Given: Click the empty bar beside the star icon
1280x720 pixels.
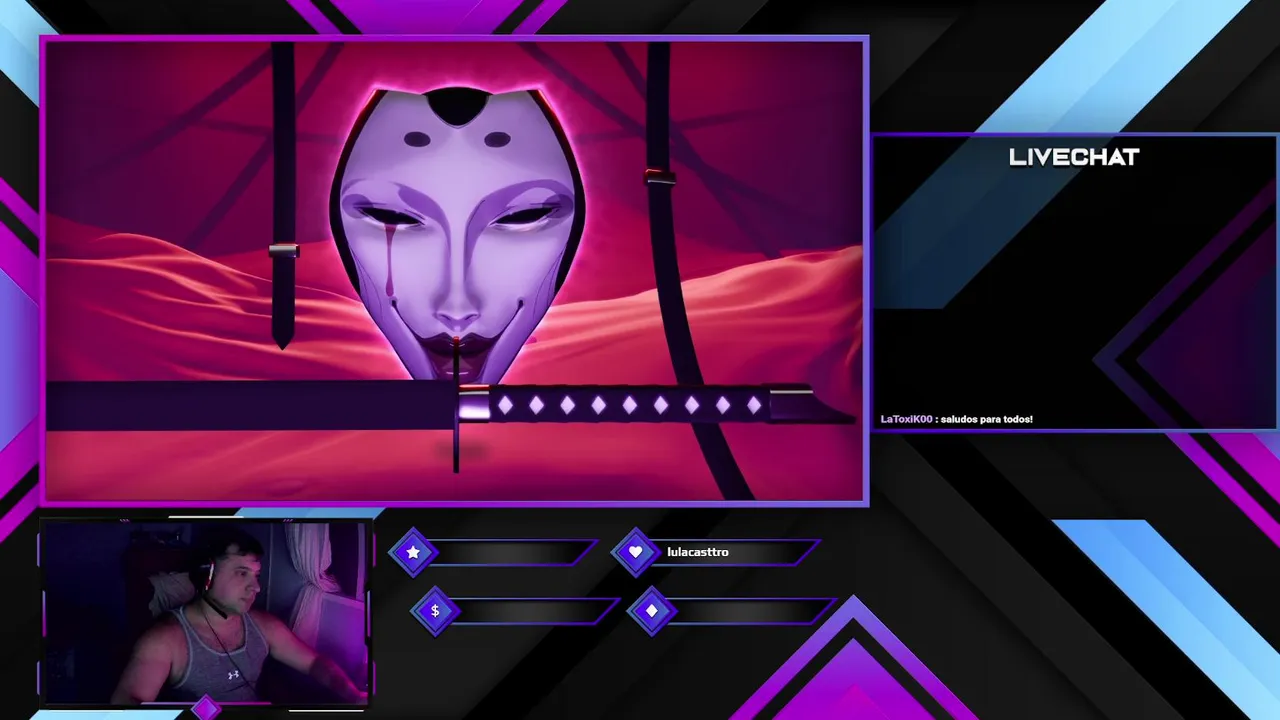Looking at the screenshot, I should pyautogui.click(x=515, y=552).
